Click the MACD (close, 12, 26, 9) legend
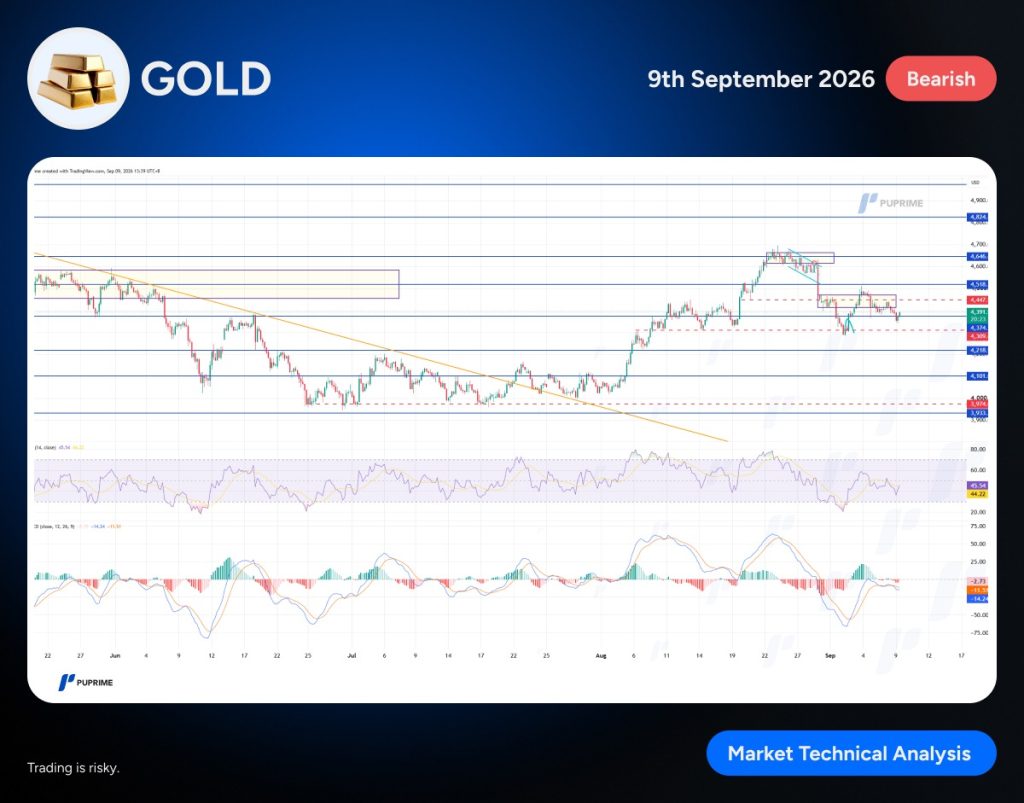The image size is (1024, 803). pyautogui.click(x=78, y=526)
